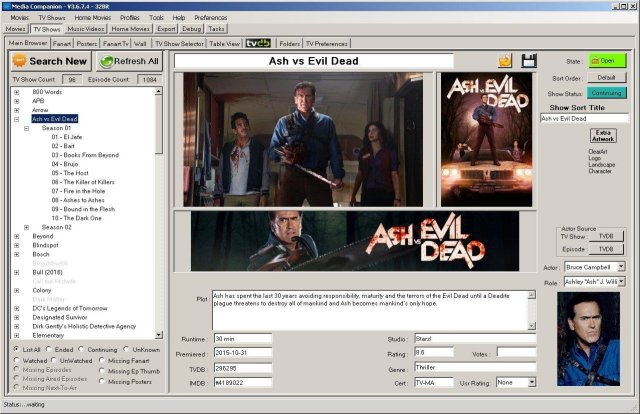This screenshot has width=640, height=414.
Task: Switch to the Table View tab
Action: pos(224,43)
